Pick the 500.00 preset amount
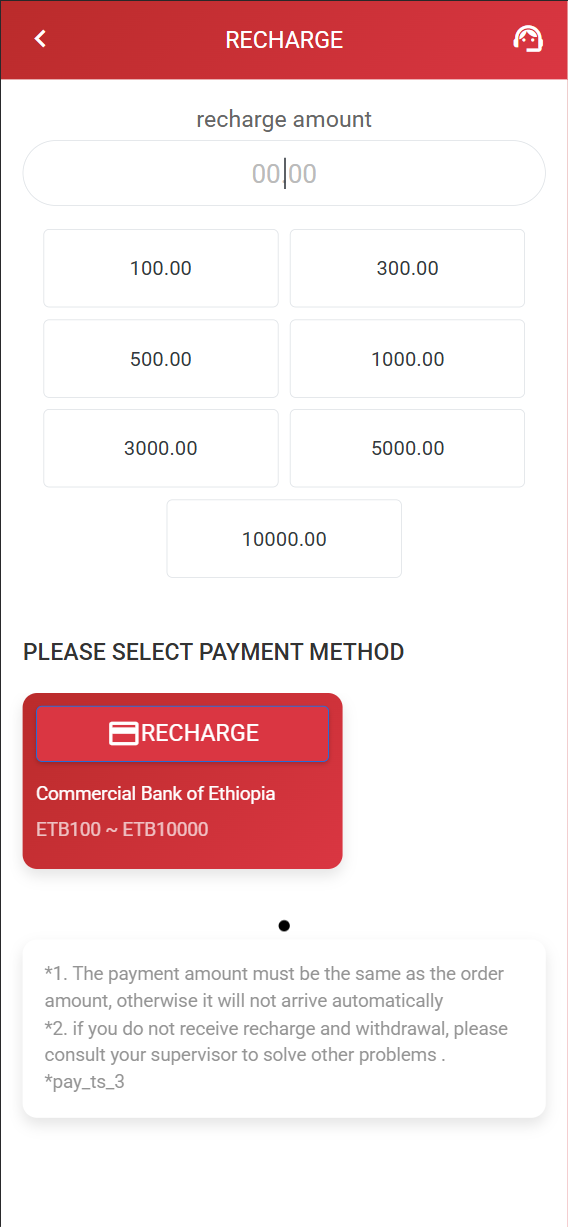 pos(161,359)
